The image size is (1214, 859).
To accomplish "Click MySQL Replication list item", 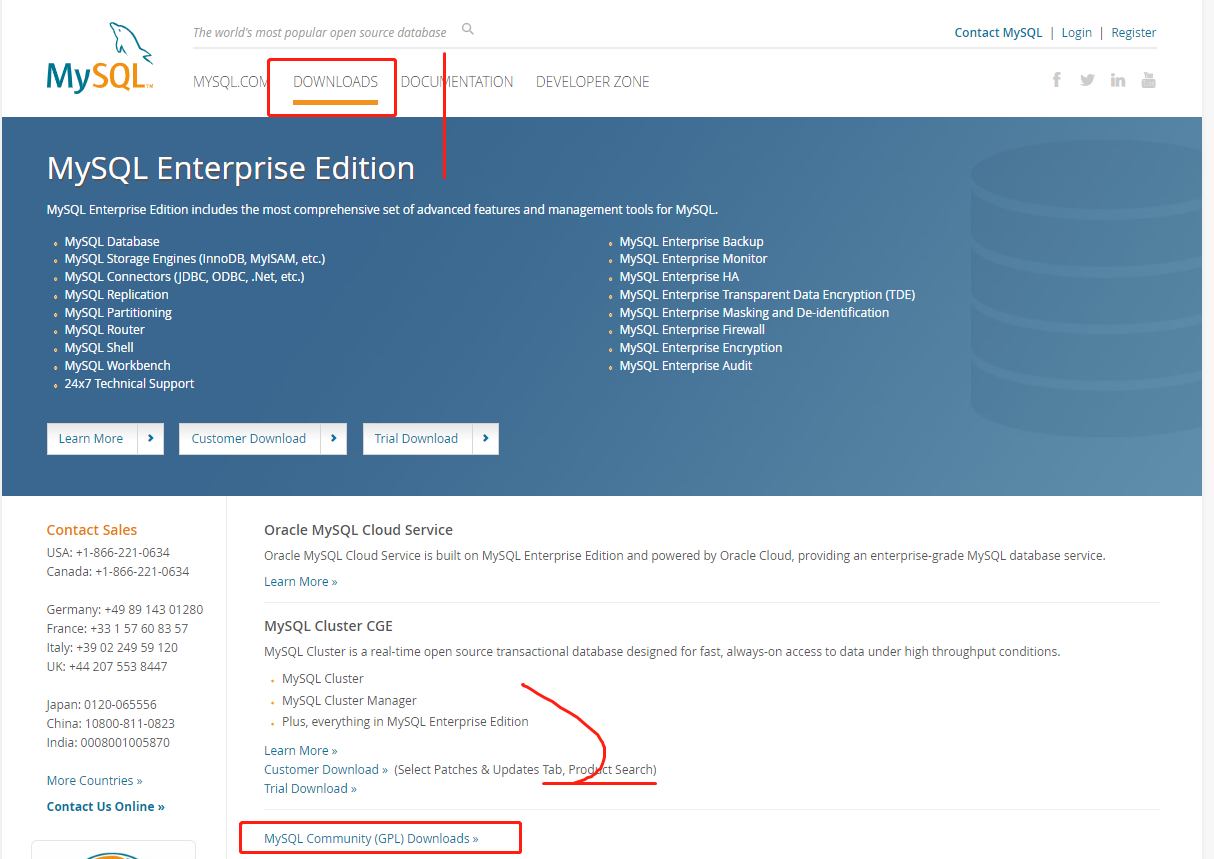I will click(x=116, y=294).
